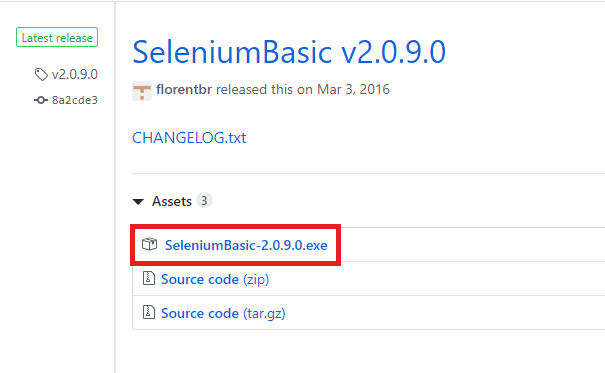Open the SeleniumBasic v2.0.9.0 release title

coord(289,52)
